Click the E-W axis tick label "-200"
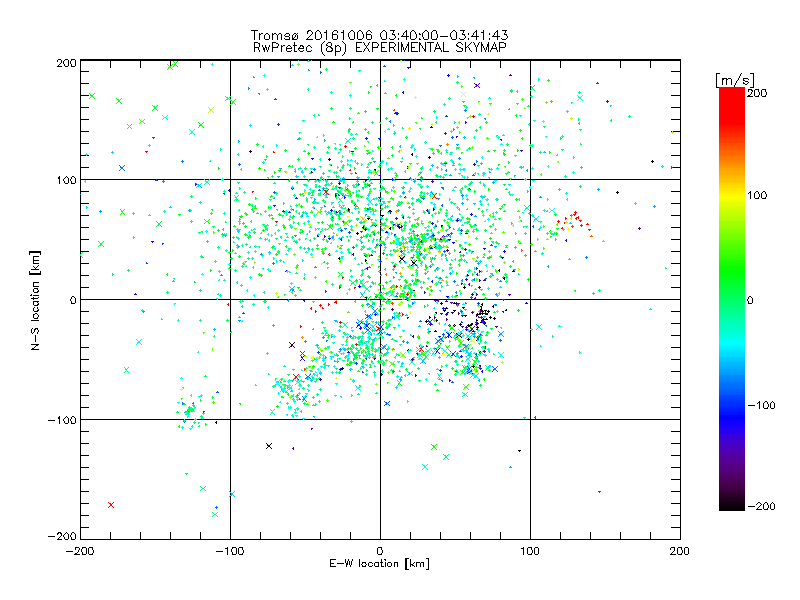Viewport: 800px width, 600px height. point(80,551)
